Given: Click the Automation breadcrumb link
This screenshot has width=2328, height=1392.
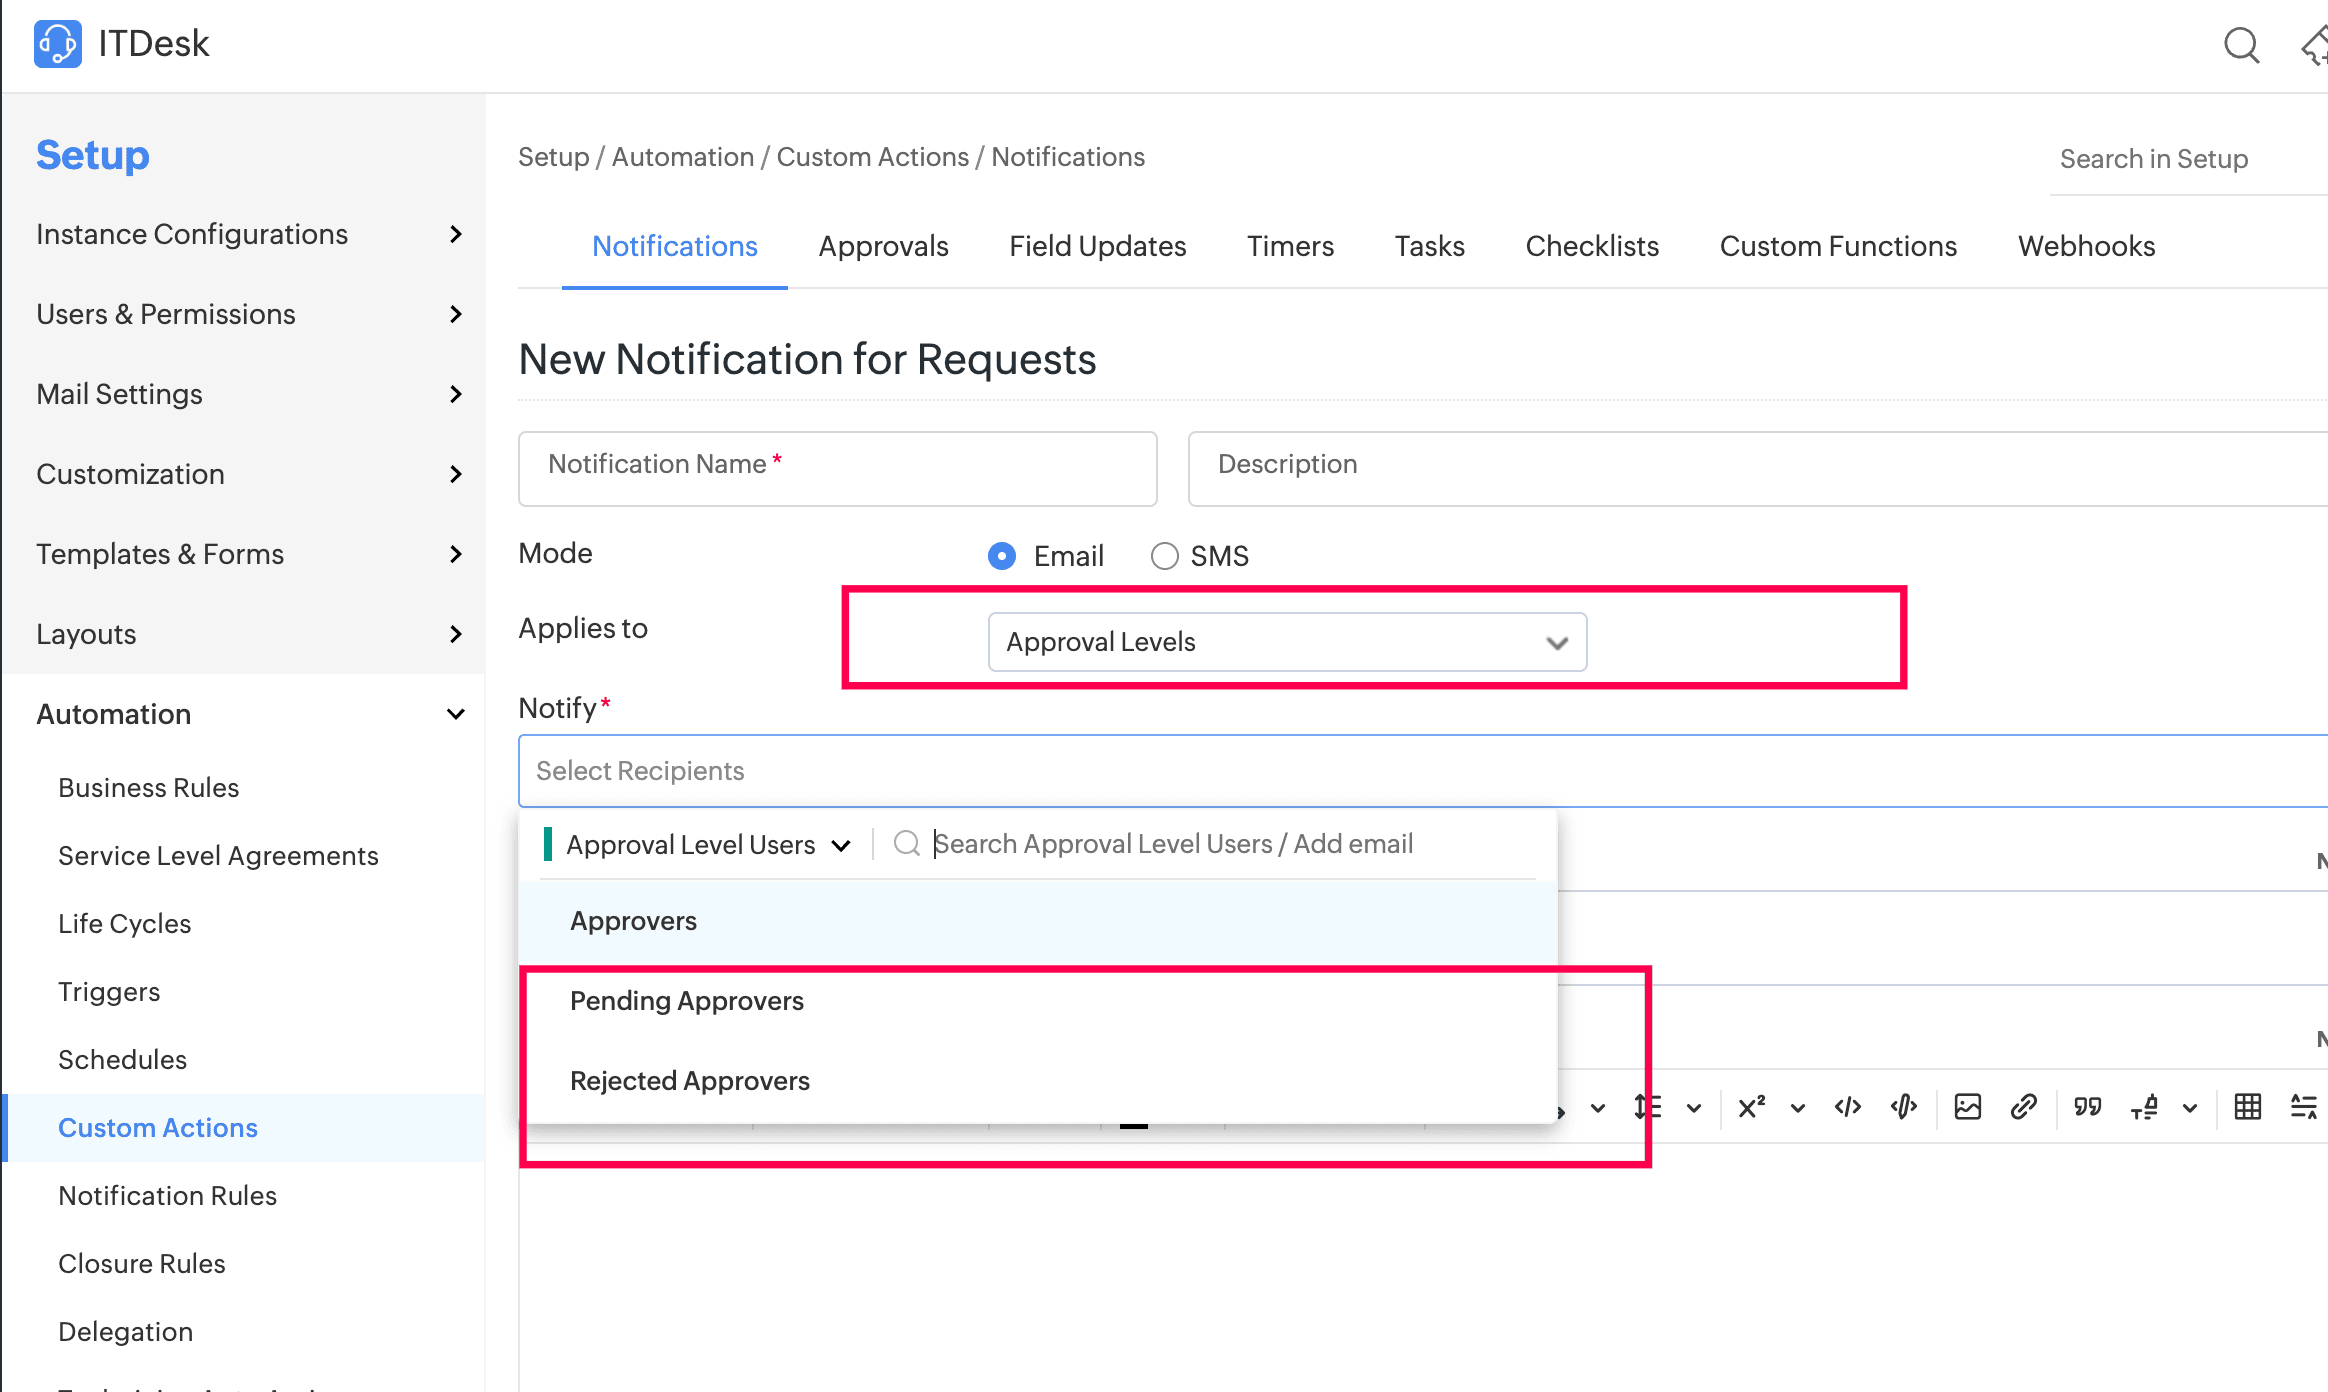Looking at the screenshot, I should tap(682, 157).
